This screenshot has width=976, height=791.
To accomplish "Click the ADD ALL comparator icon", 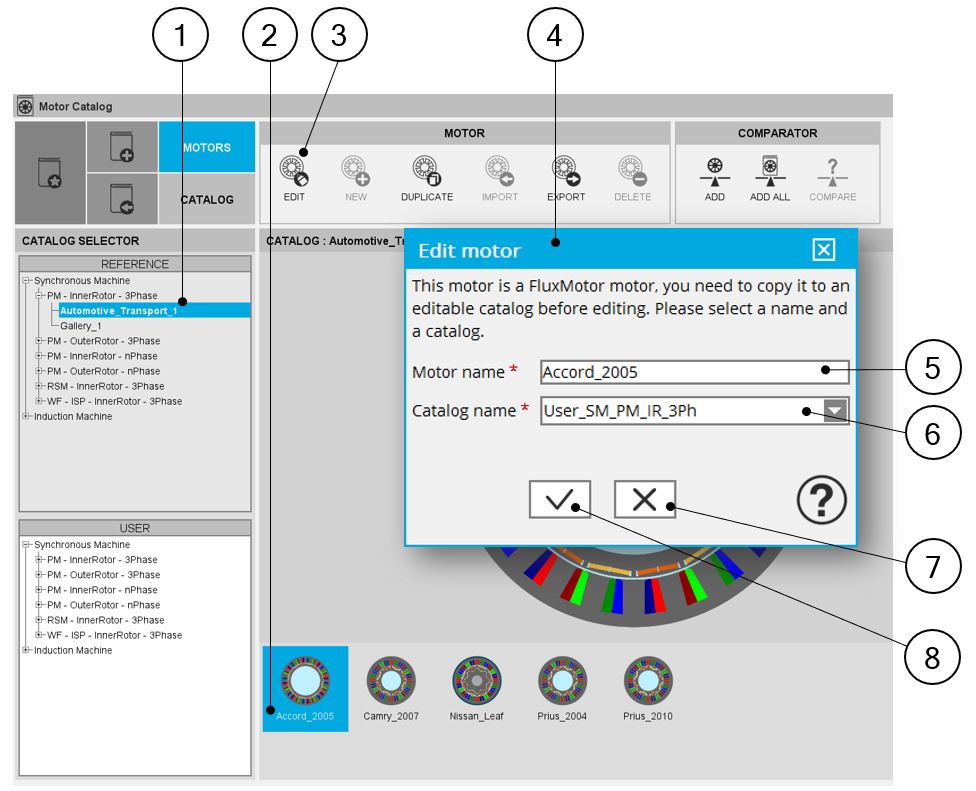I will click(769, 173).
